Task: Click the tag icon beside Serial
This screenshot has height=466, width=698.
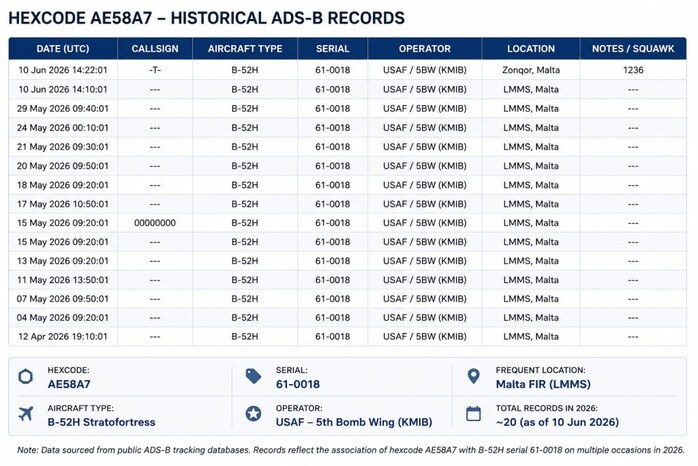Action: (253, 376)
